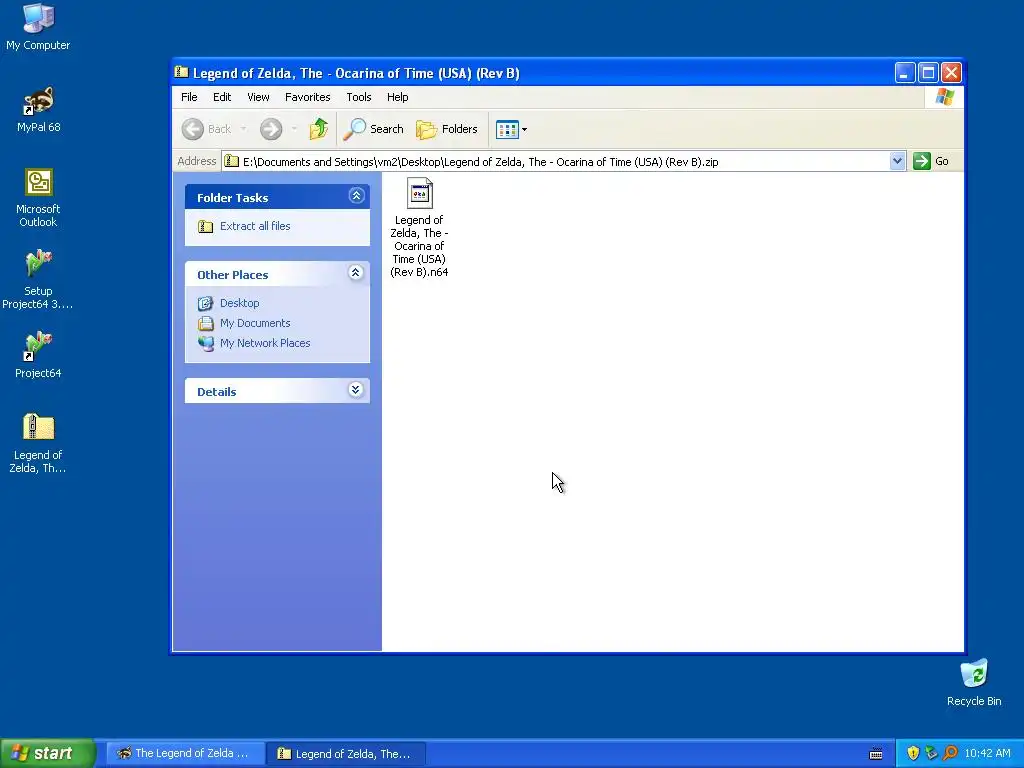The width and height of the screenshot is (1024, 768).
Task: Expand the Details panel
Action: pyautogui.click(x=355, y=391)
